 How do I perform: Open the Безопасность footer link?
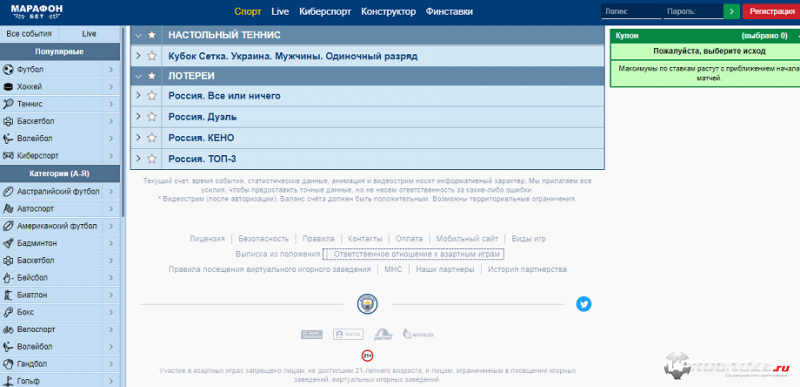coord(263,239)
